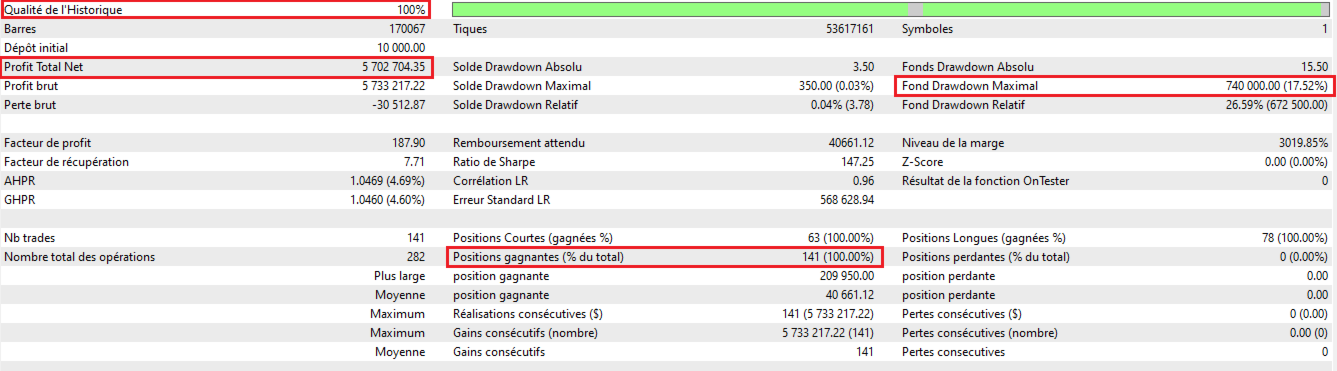The width and height of the screenshot is (1337, 371).
Task: Click the green history quality bar
Action: (891, 9)
